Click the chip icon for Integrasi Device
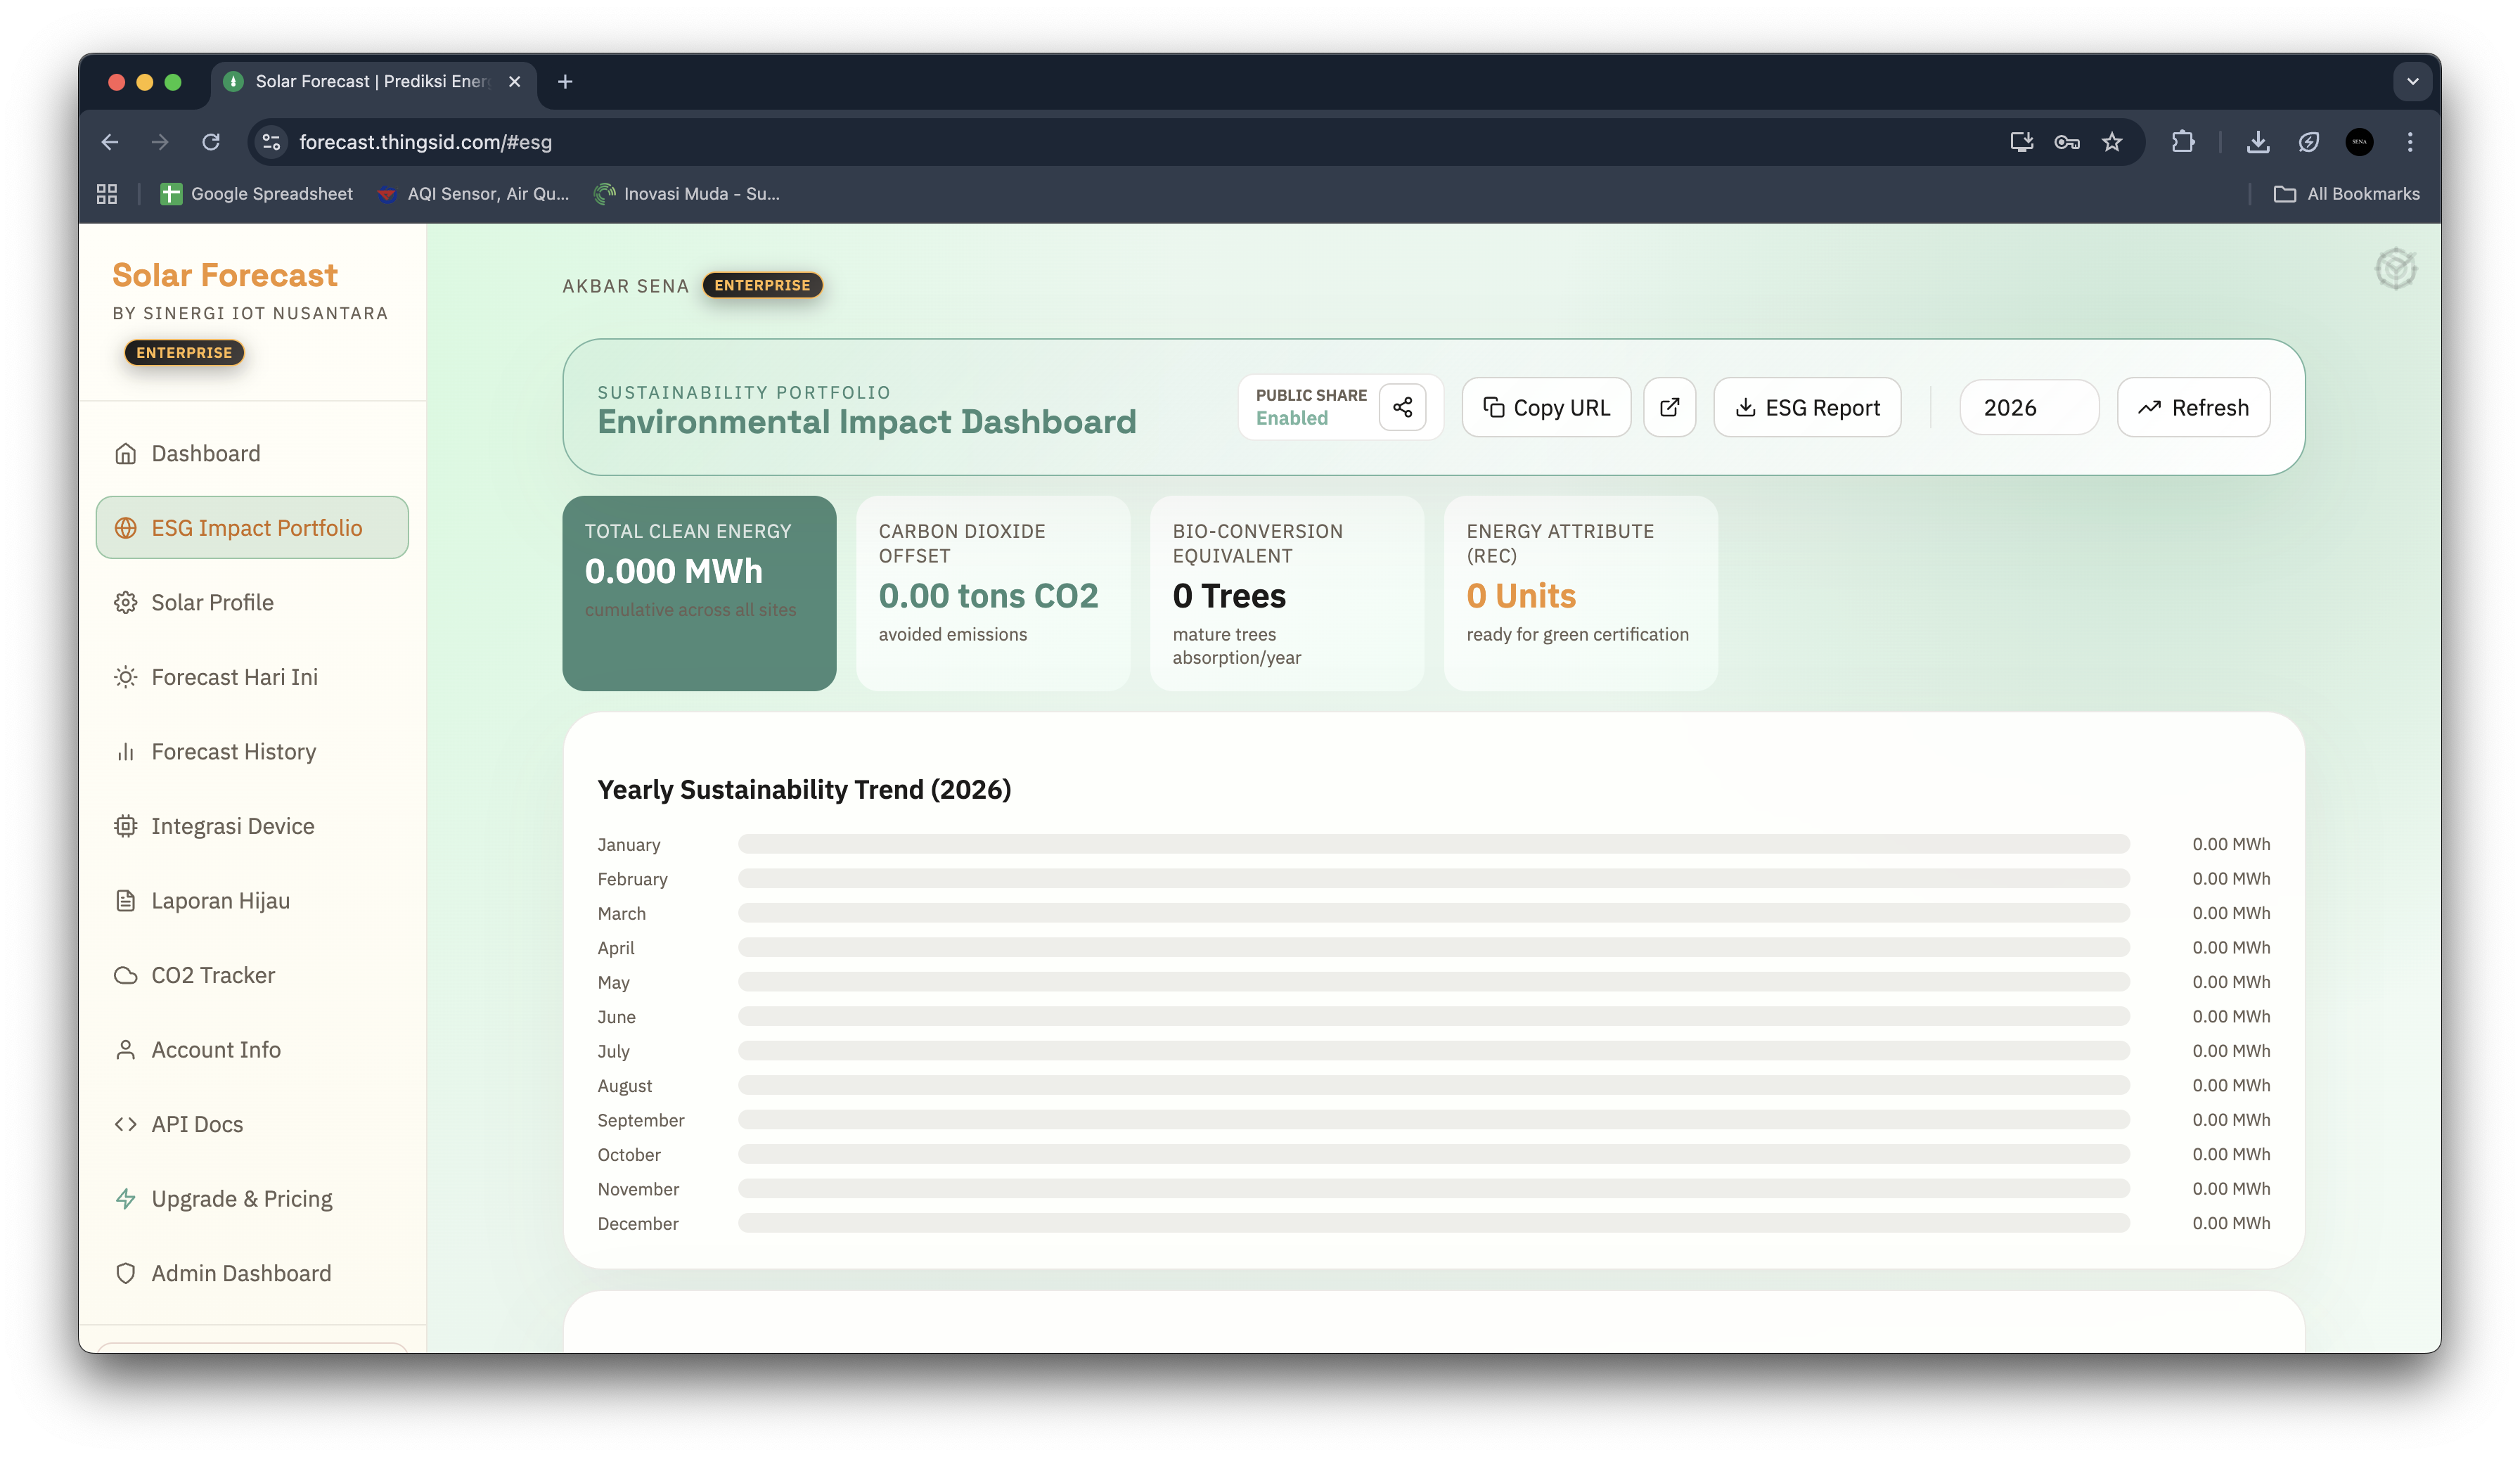The width and height of the screenshot is (2520, 1457). 125,826
